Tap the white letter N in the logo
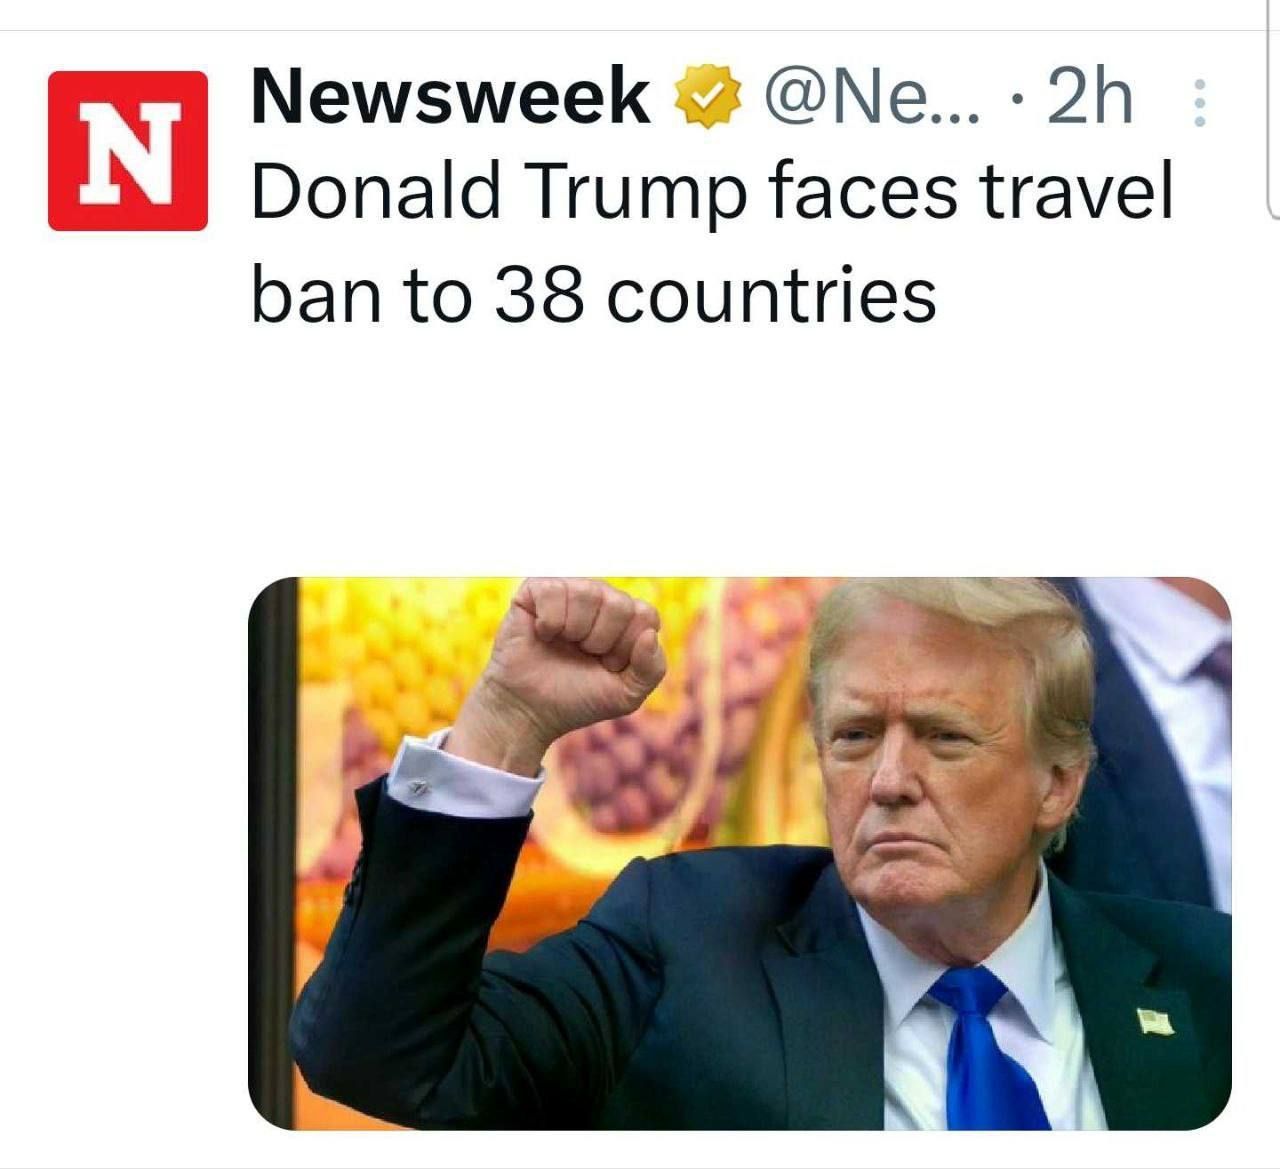The image size is (1280, 1169). coord(128,151)
